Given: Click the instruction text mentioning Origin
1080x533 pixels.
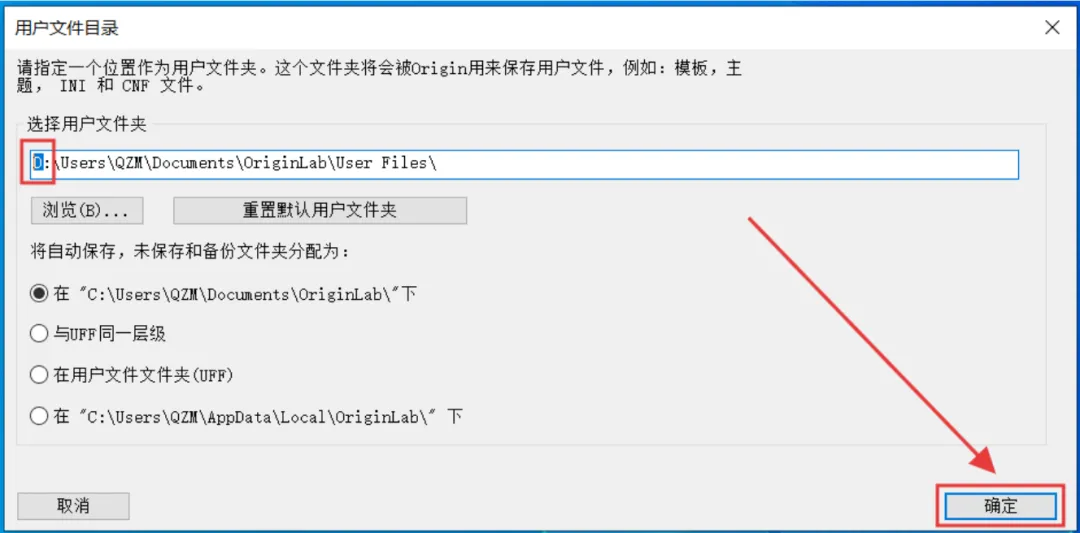Looking at the screenshot, I should (x=378, y=77).
